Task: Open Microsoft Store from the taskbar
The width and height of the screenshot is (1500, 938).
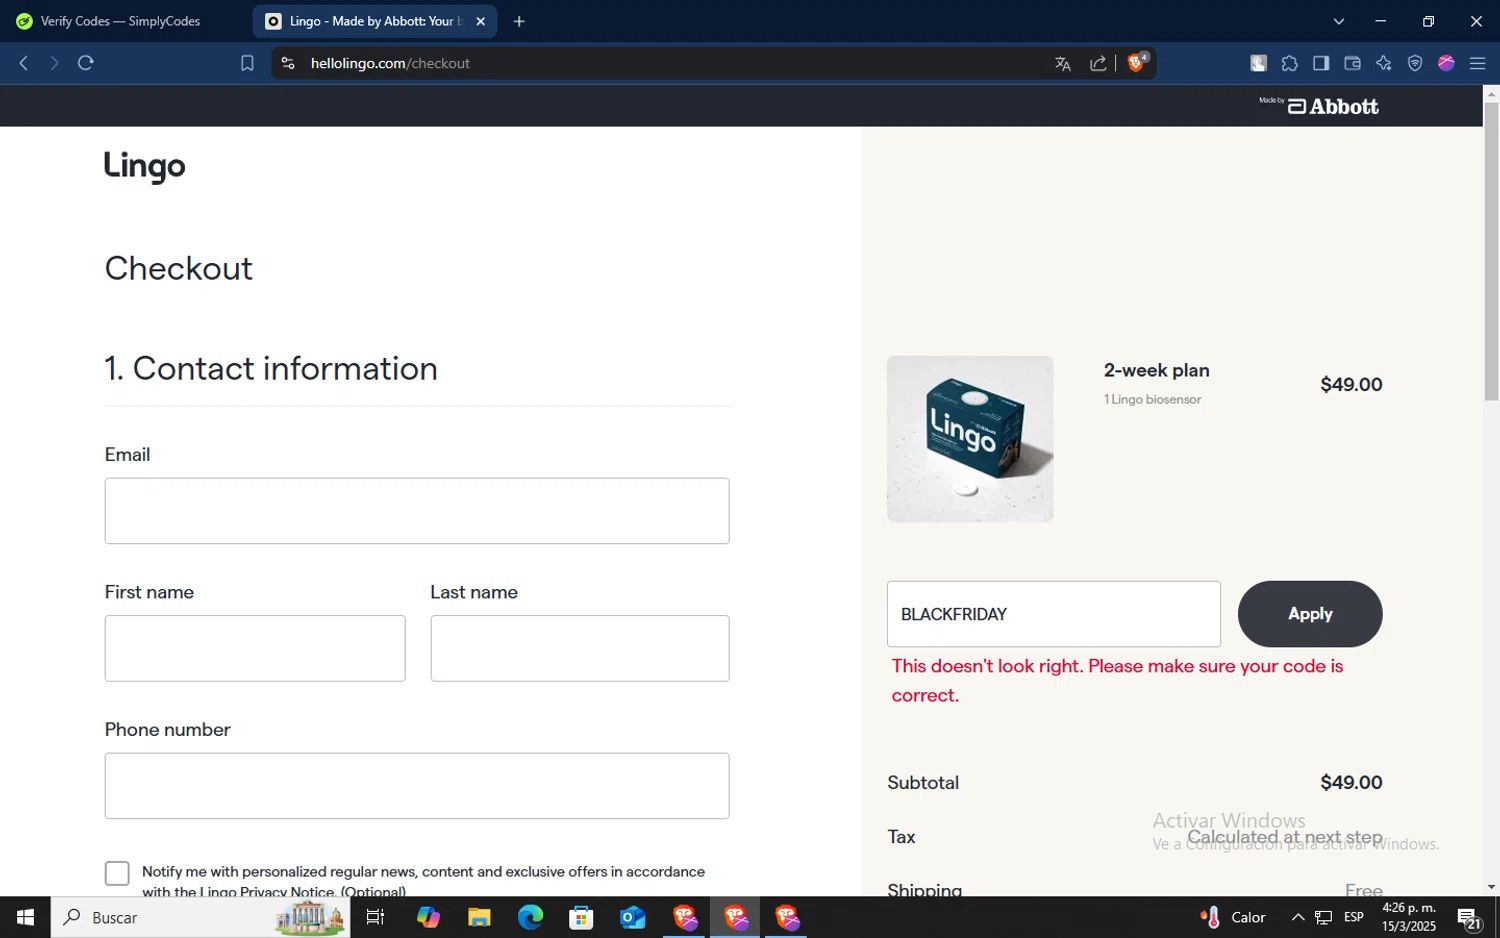Action: click(581, 917)
